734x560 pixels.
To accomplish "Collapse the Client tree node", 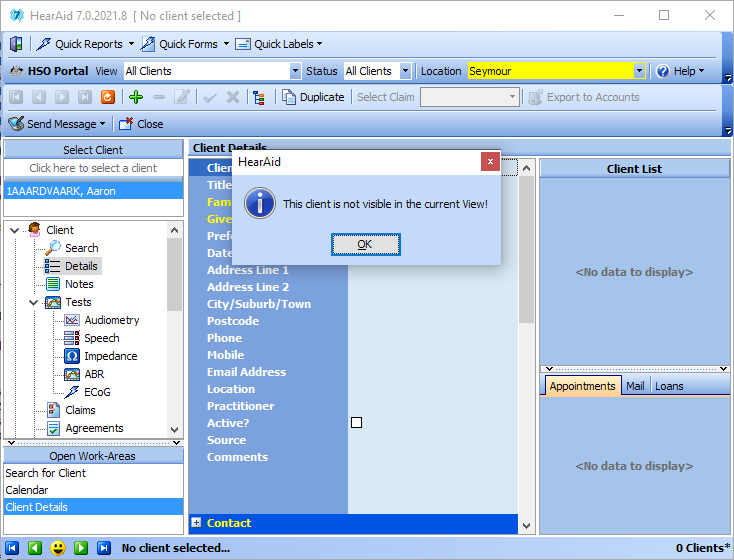I will click(15, 230).
